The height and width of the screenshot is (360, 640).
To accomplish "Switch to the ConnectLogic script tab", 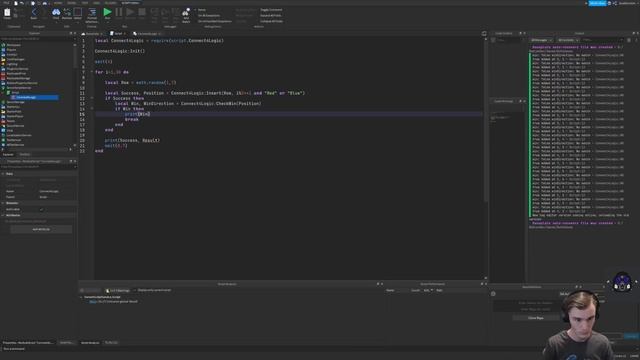I will click(147, 33).
